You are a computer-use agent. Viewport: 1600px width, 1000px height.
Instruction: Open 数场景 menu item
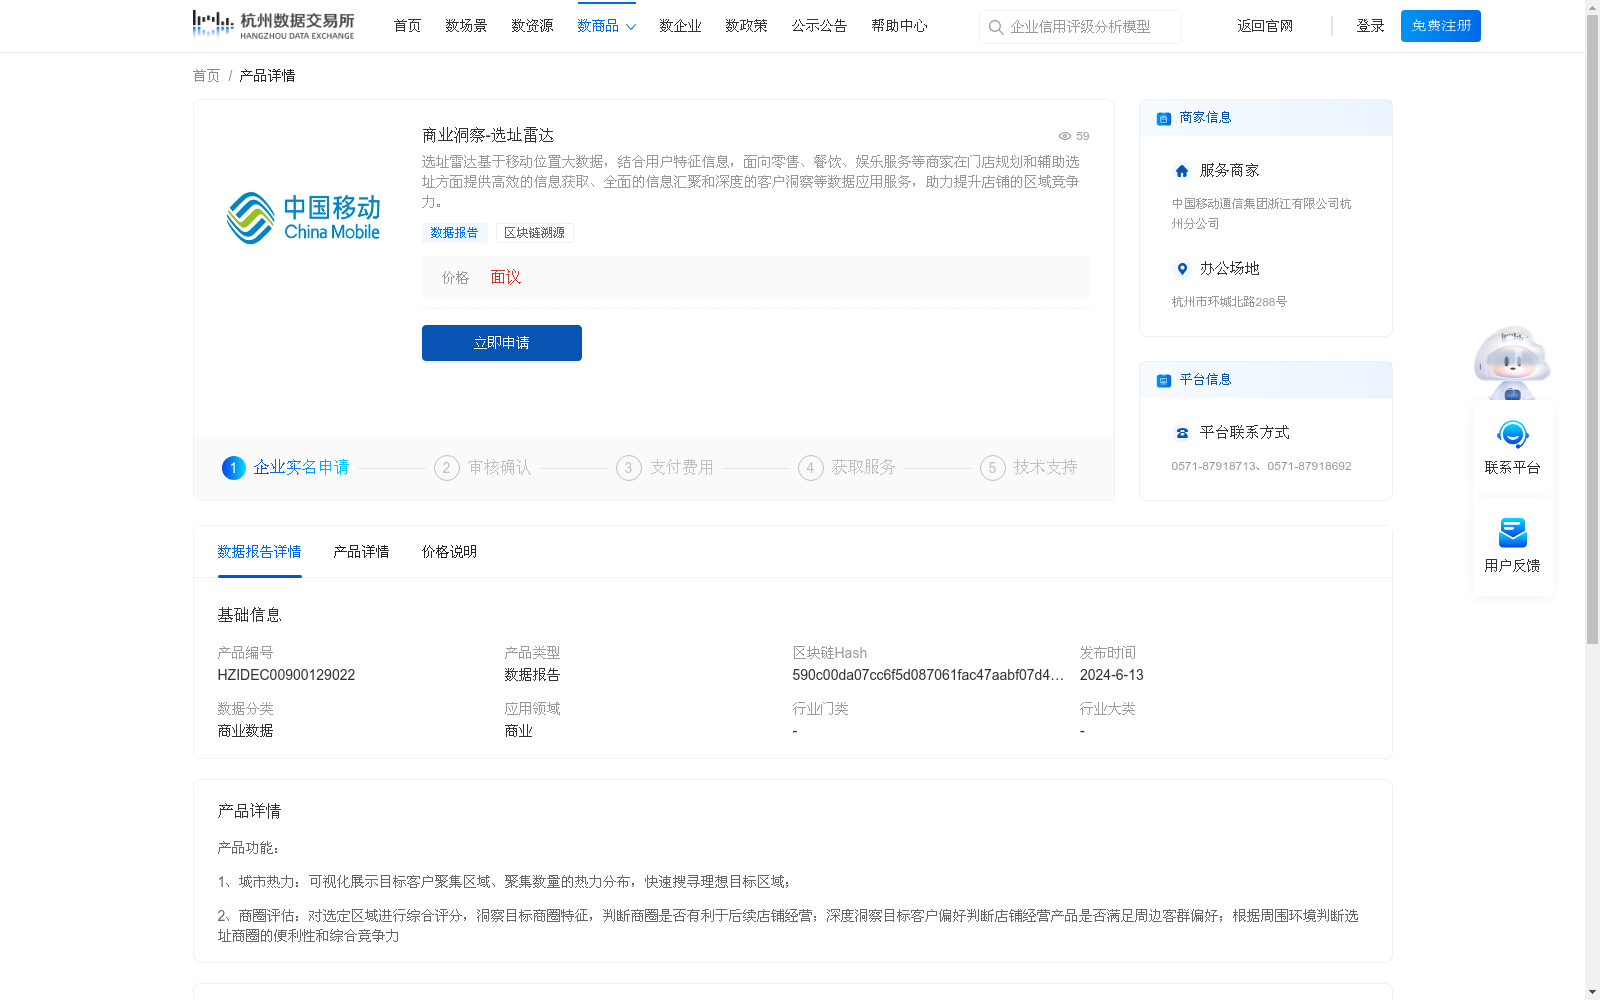(x=466, y=26)
